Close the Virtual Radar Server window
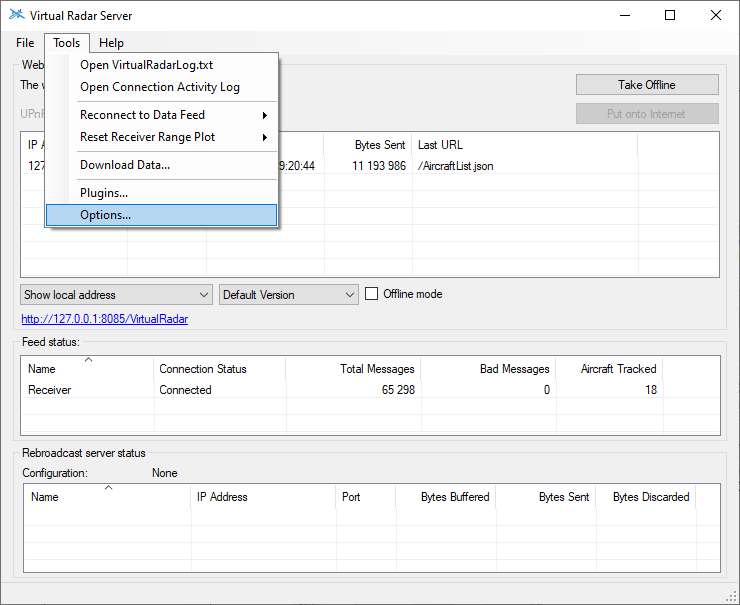This screenshot has height=605, width=740. (x=715, y=16)
